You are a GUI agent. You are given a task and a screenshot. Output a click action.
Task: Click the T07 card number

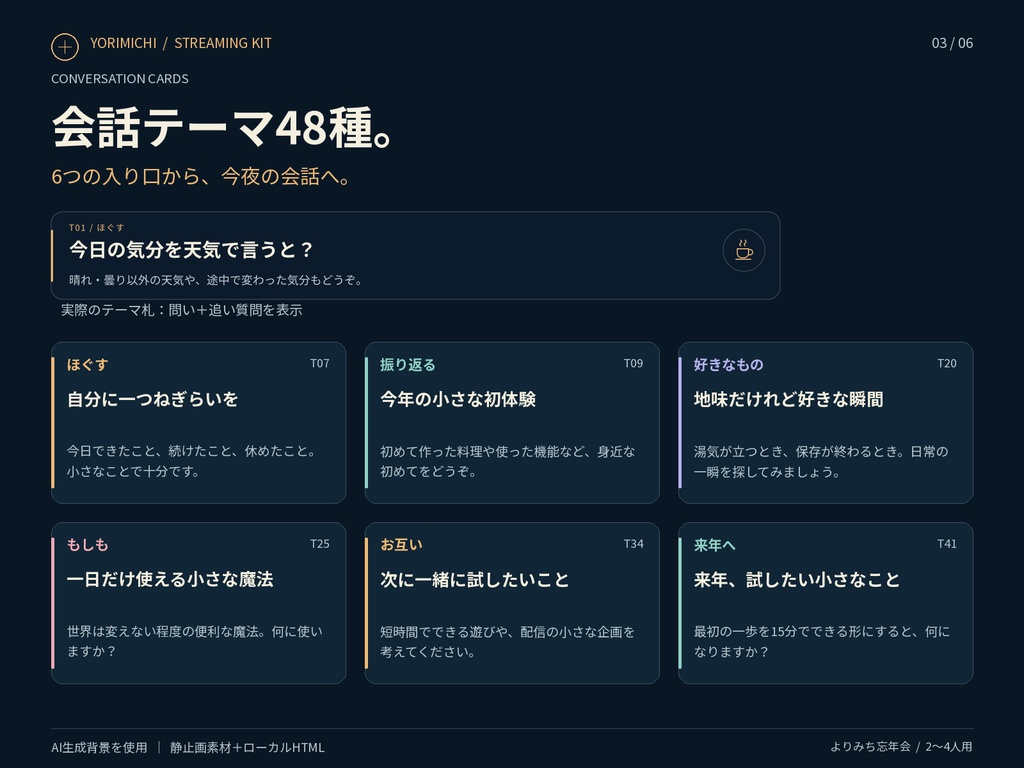[320, 363]
